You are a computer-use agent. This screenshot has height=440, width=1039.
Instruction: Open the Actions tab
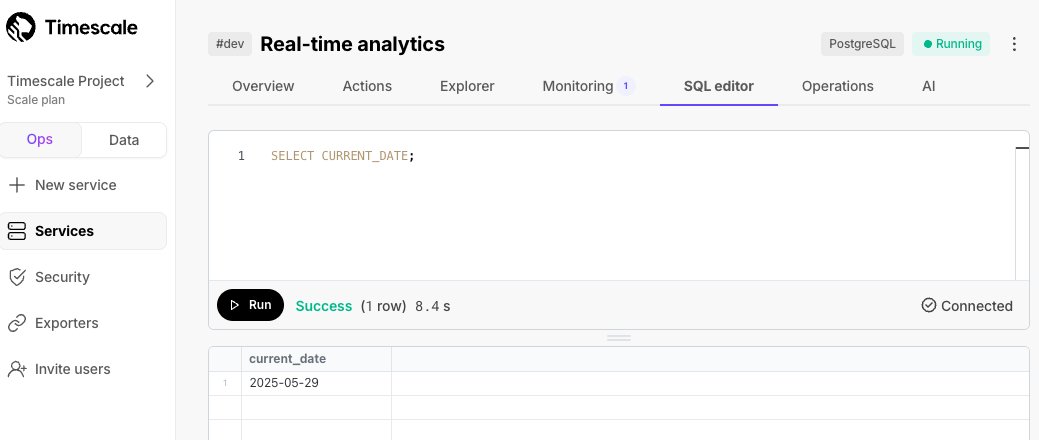[367, 86]
